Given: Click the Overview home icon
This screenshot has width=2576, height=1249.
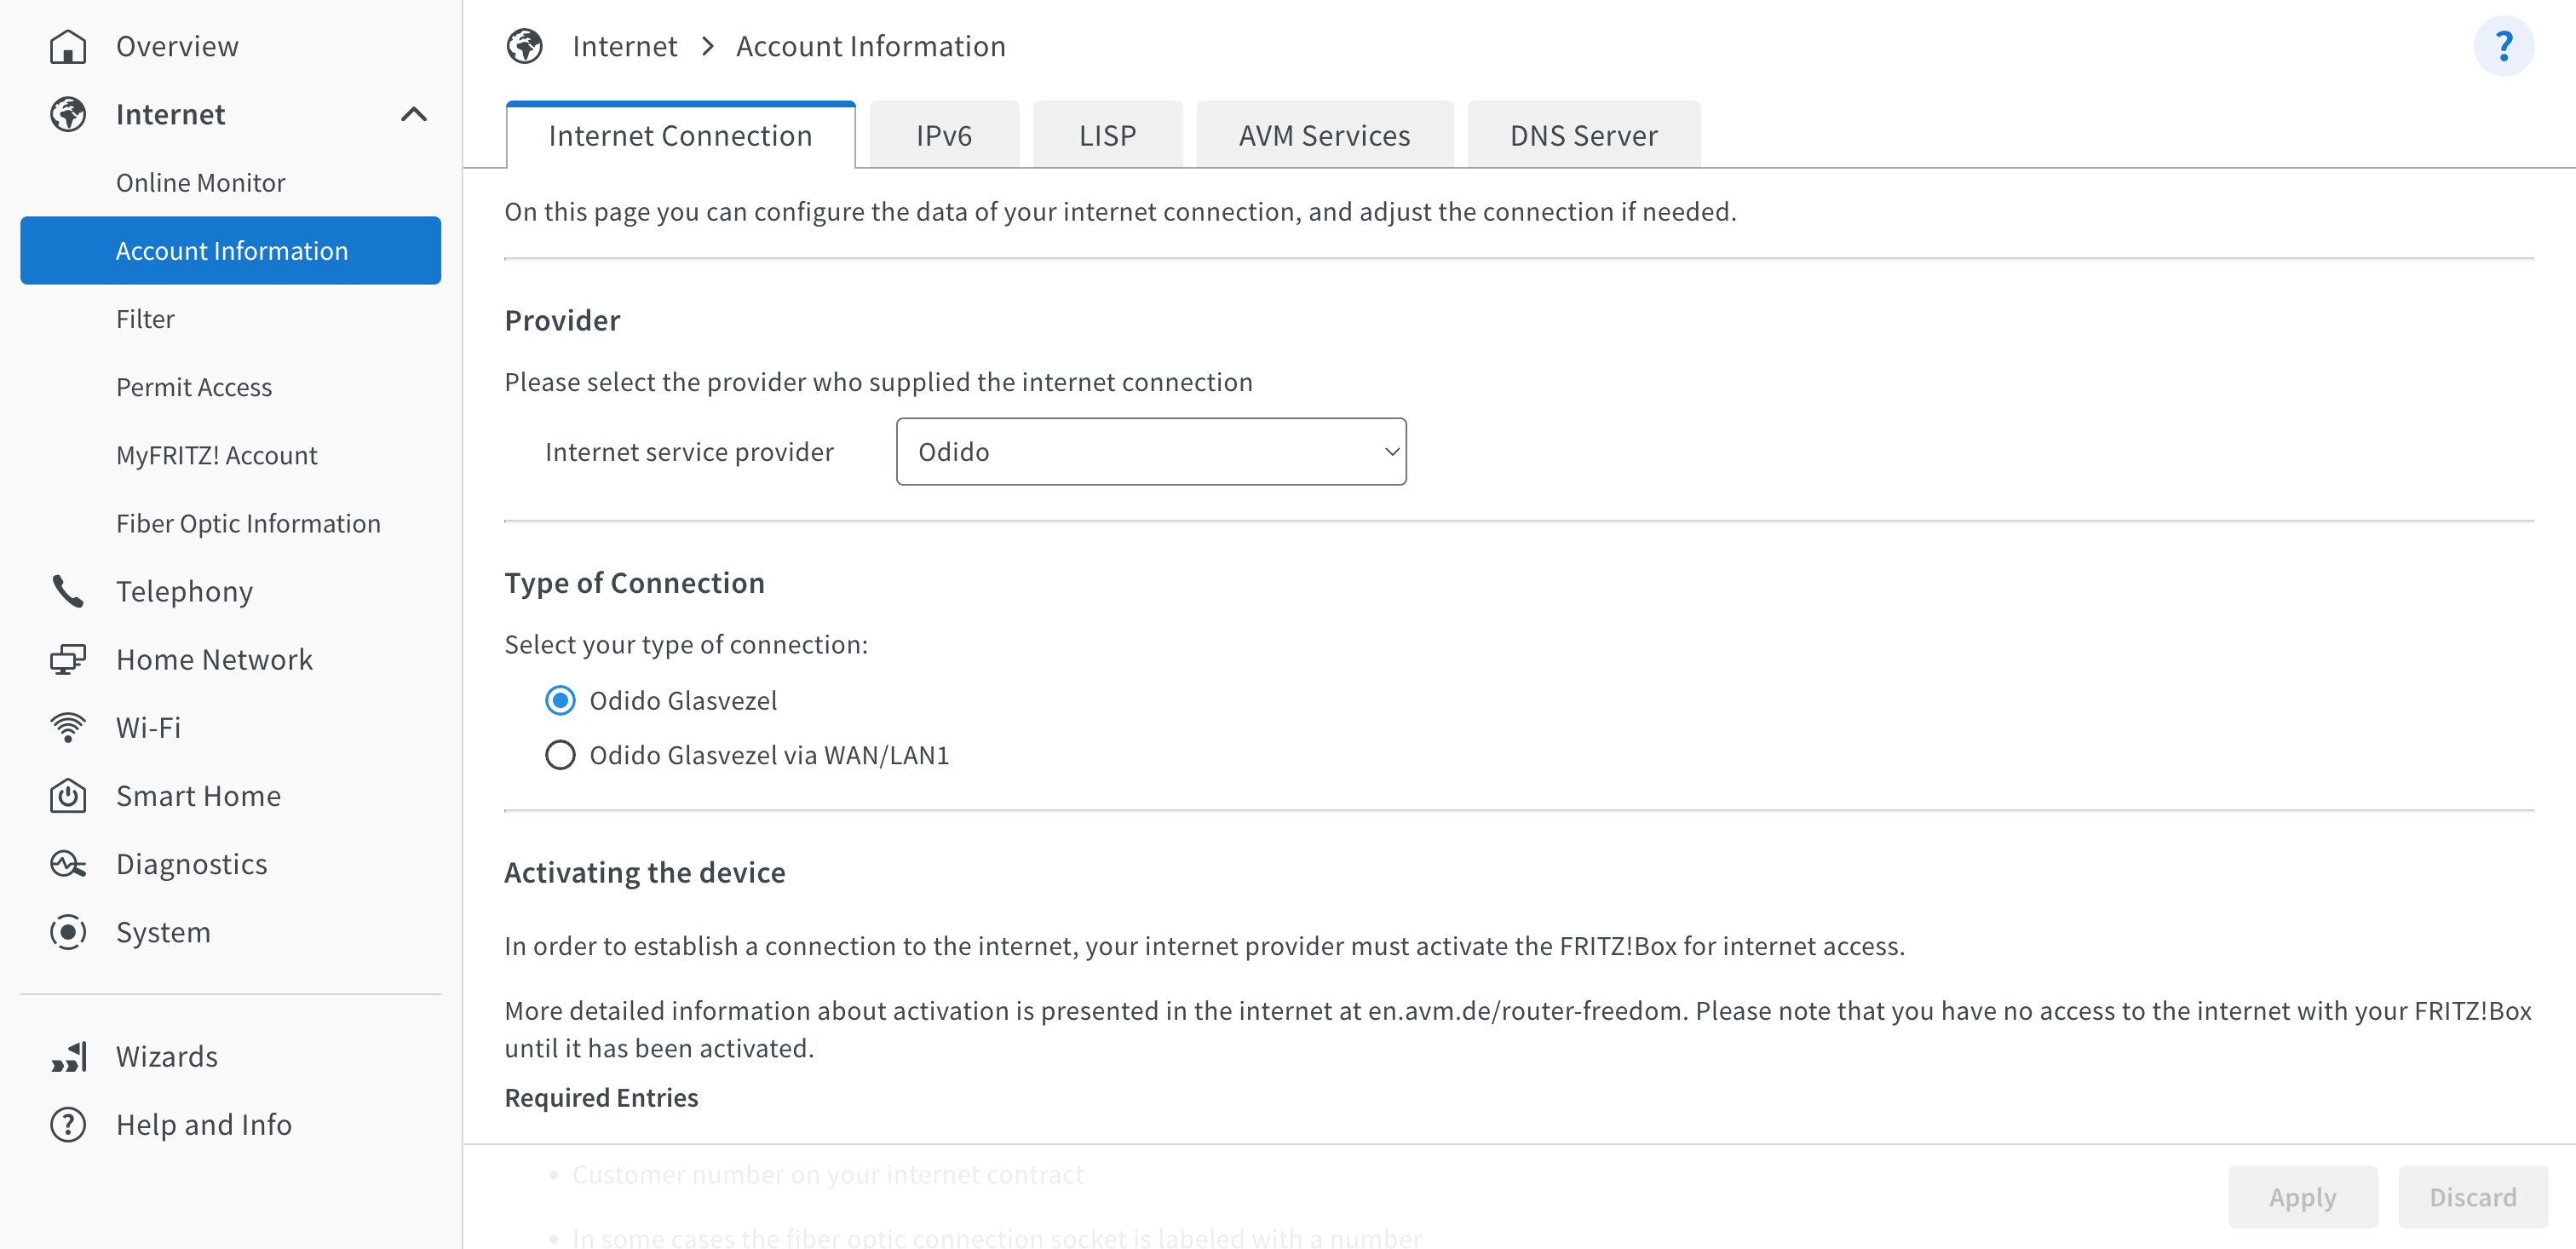Looking at the screenshot, I should coord(68,46).
